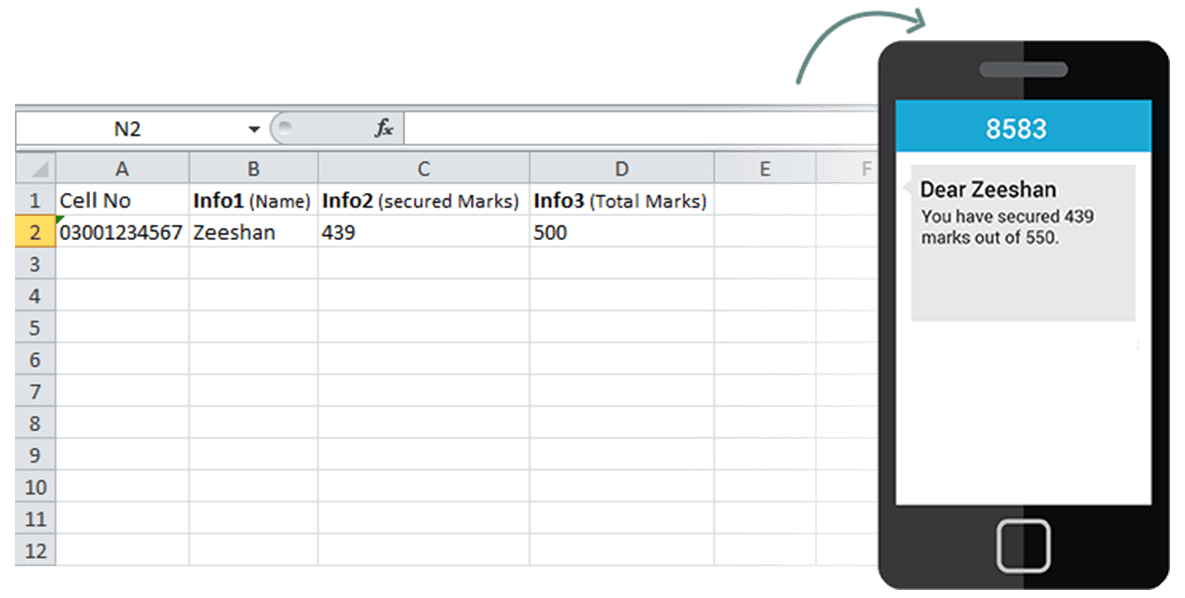Click the Select All corner triangle
Screen dimensions: 1185x598
tap(36, 169)
